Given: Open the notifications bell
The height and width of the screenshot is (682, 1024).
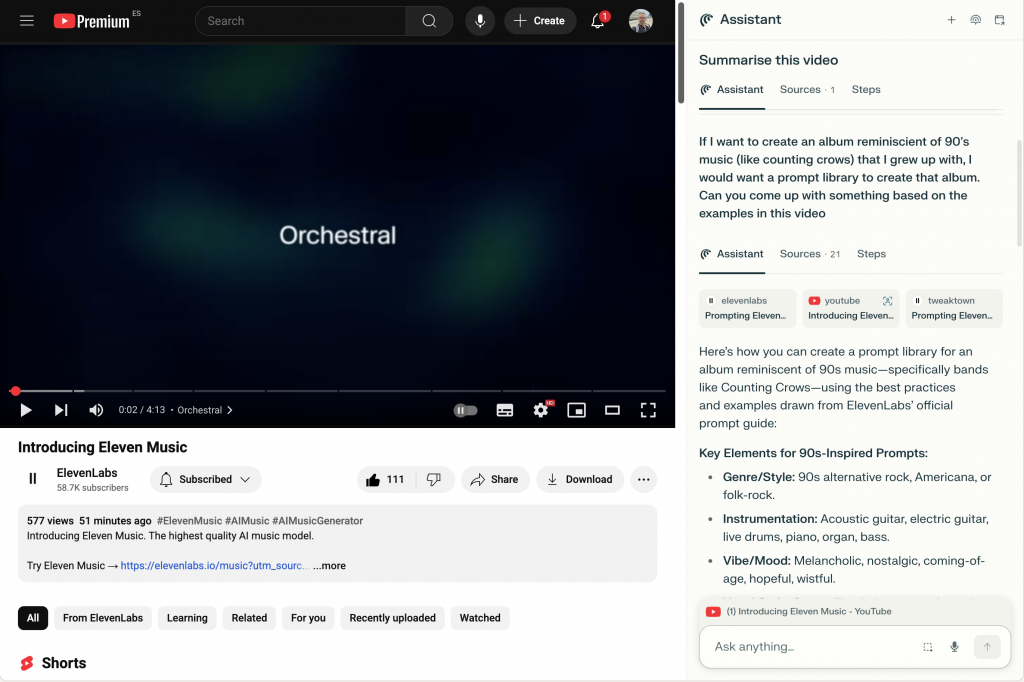Looking at the screenshot, I should tap(598, 21).
